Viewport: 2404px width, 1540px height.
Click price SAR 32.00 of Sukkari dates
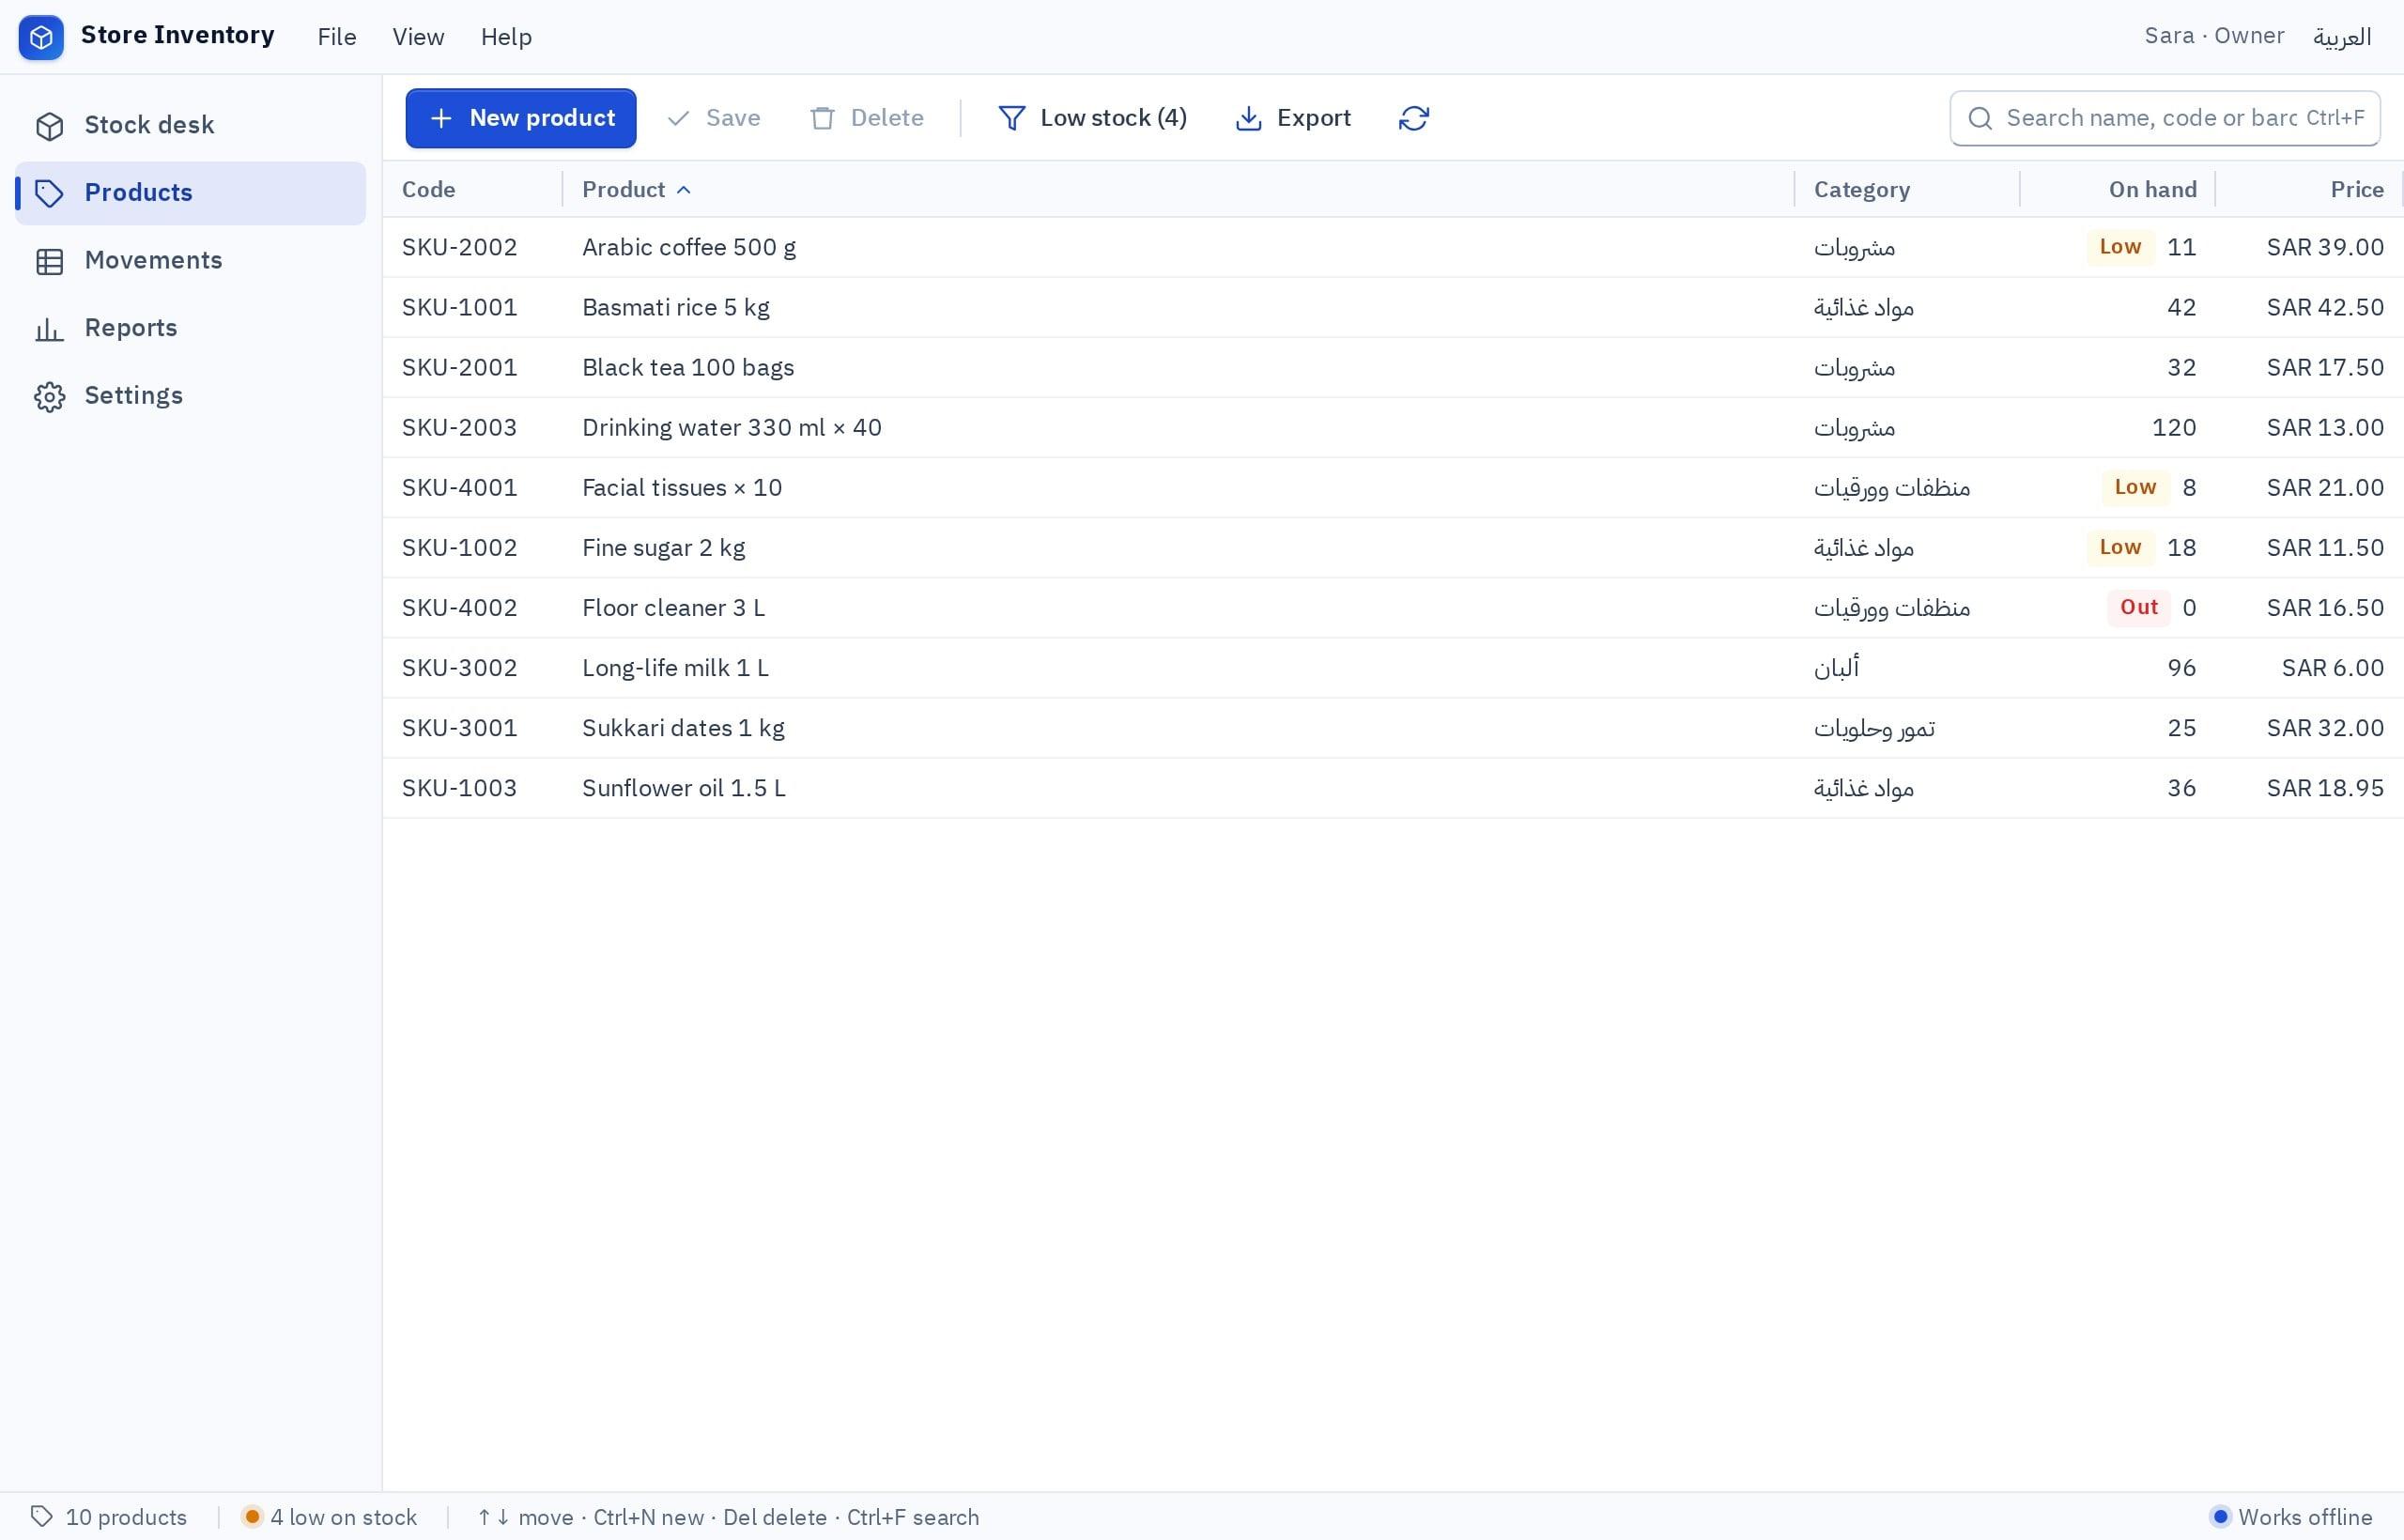[x=2325, y=728]
